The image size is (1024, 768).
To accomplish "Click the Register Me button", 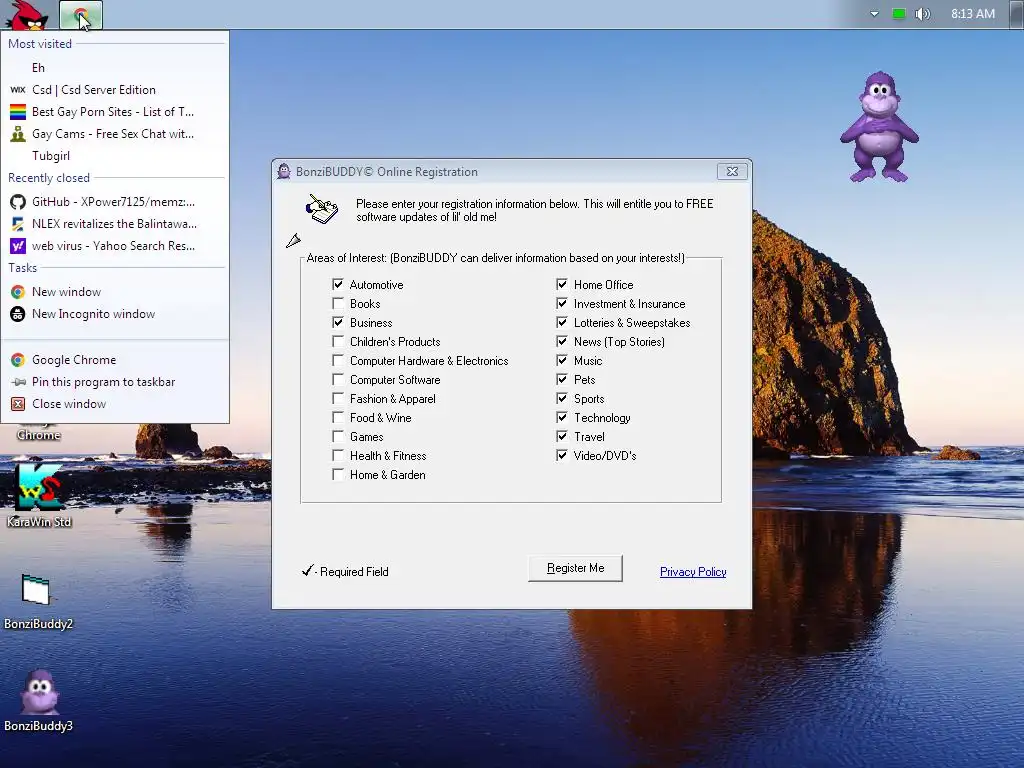I will point(575,568).
